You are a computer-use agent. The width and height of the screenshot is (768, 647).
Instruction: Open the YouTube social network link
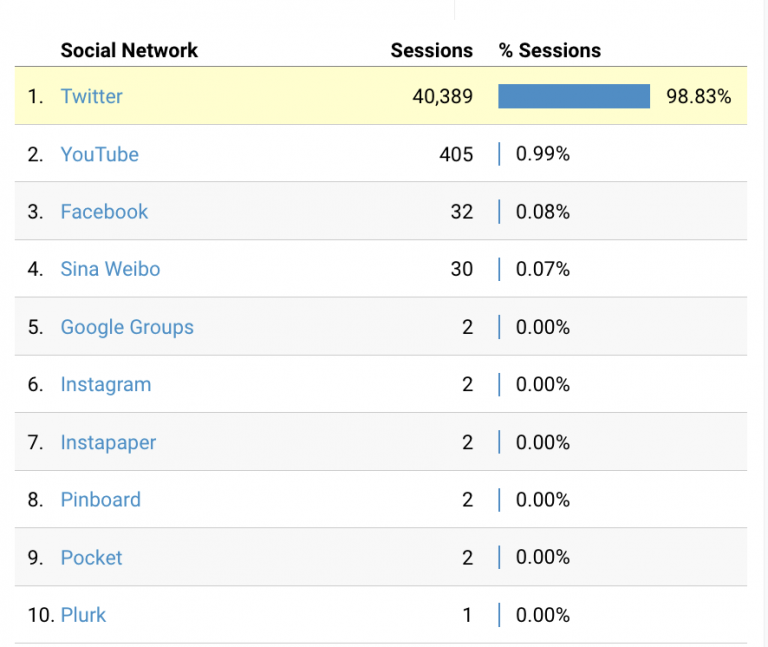pos(99,154)
